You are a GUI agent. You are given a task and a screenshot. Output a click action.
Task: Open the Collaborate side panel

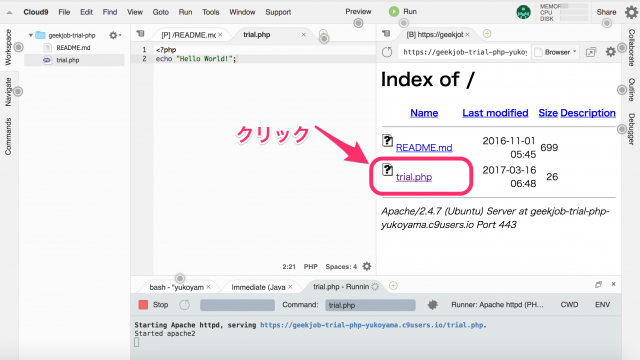pos(631,47)
